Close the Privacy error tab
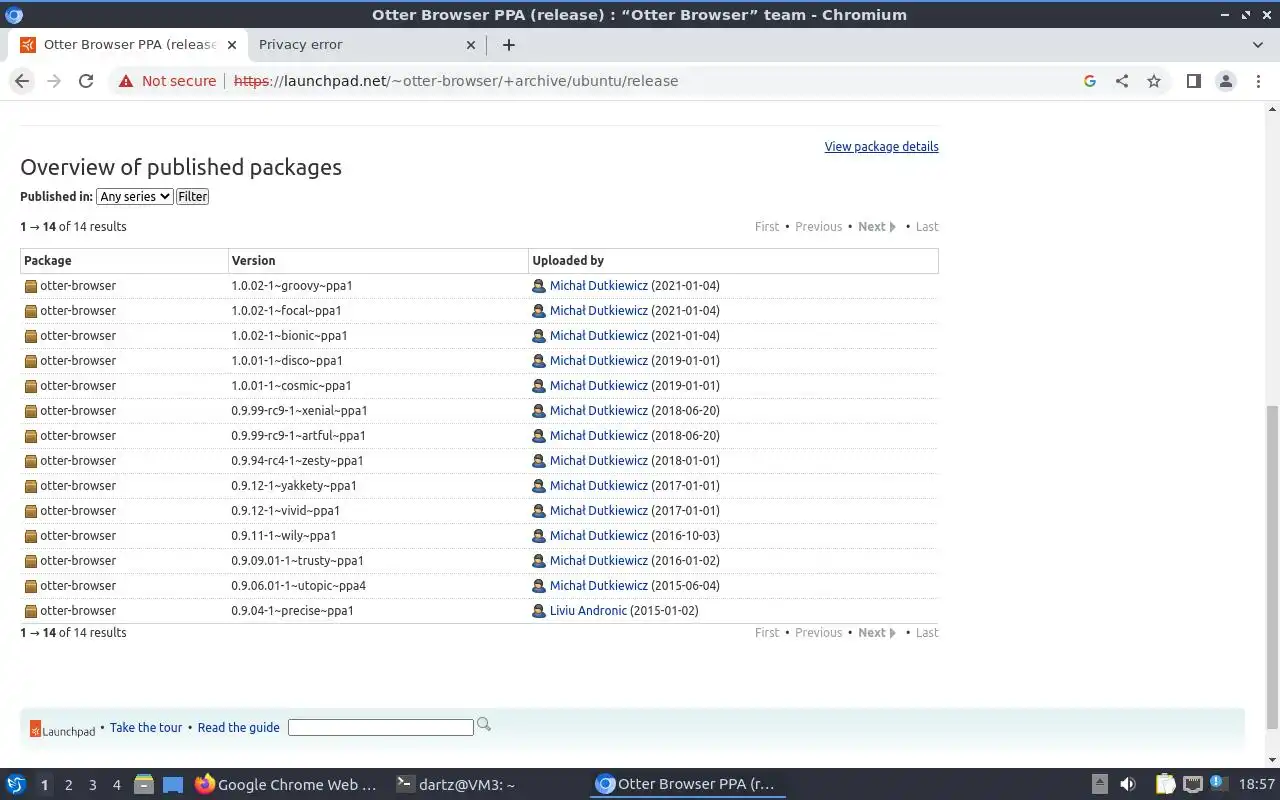Image resolution: width=1280 pixels, height=800 pixels. tap(472, 44)
